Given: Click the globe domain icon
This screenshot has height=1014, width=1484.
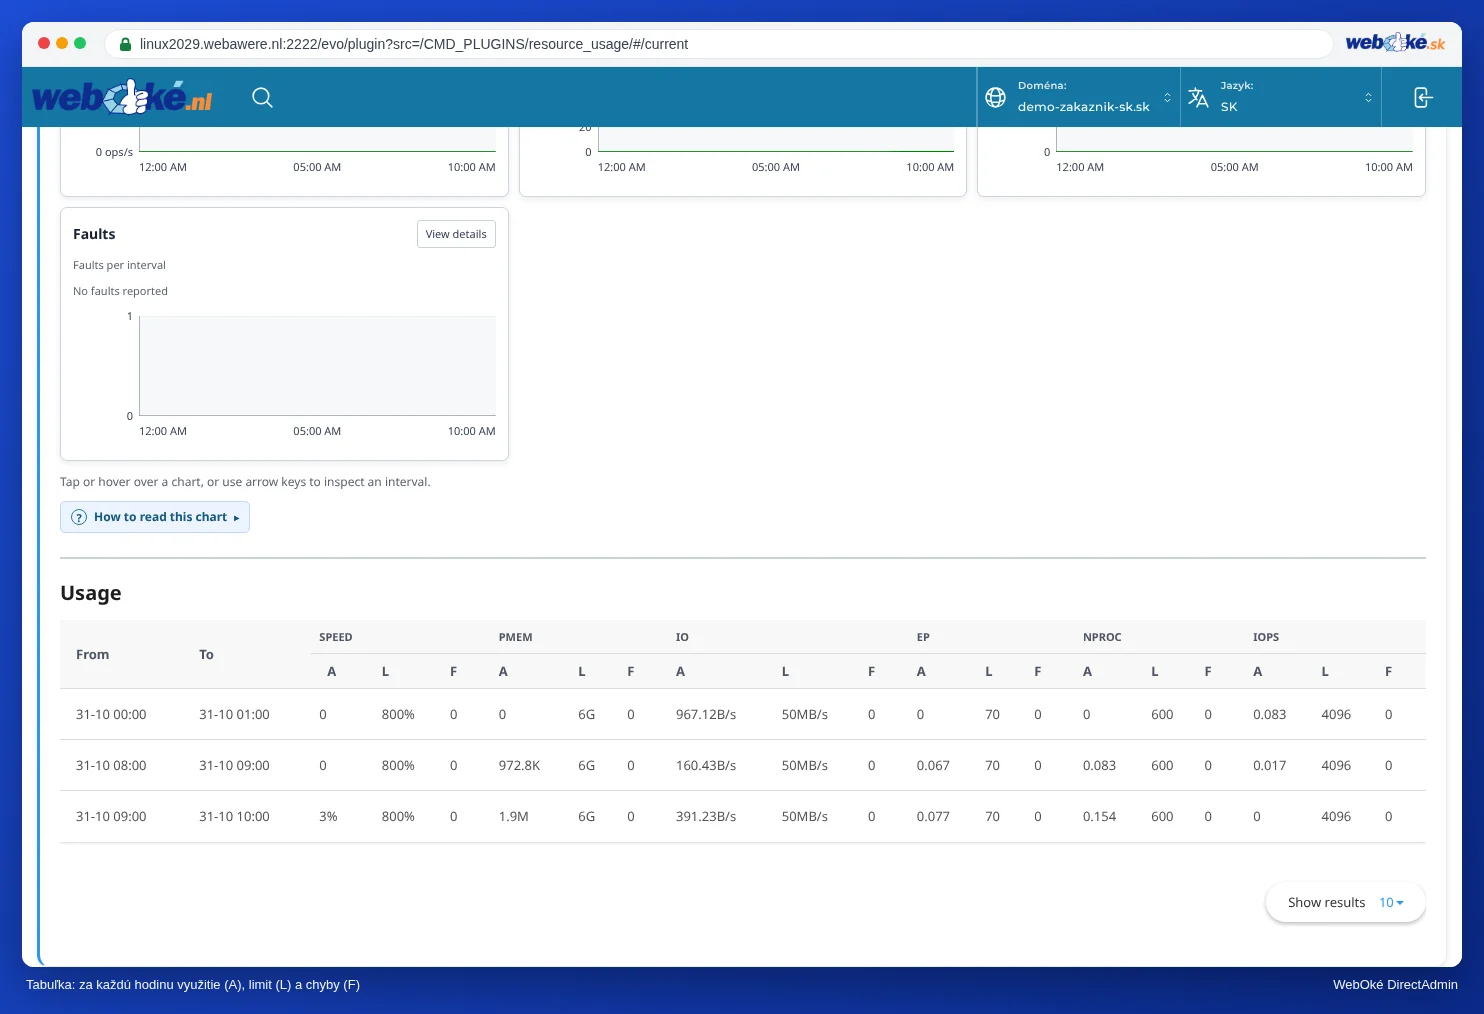Looking at the screenshot, I should [x=995, y=97].
